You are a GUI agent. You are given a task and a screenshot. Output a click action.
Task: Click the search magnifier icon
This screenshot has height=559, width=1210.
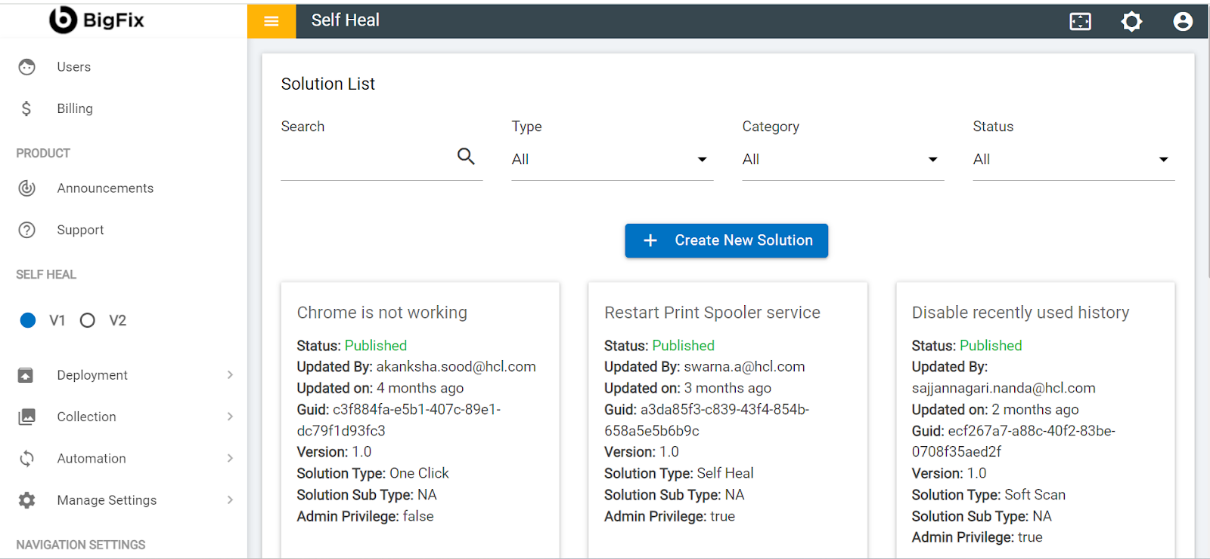tap(466, 156)
